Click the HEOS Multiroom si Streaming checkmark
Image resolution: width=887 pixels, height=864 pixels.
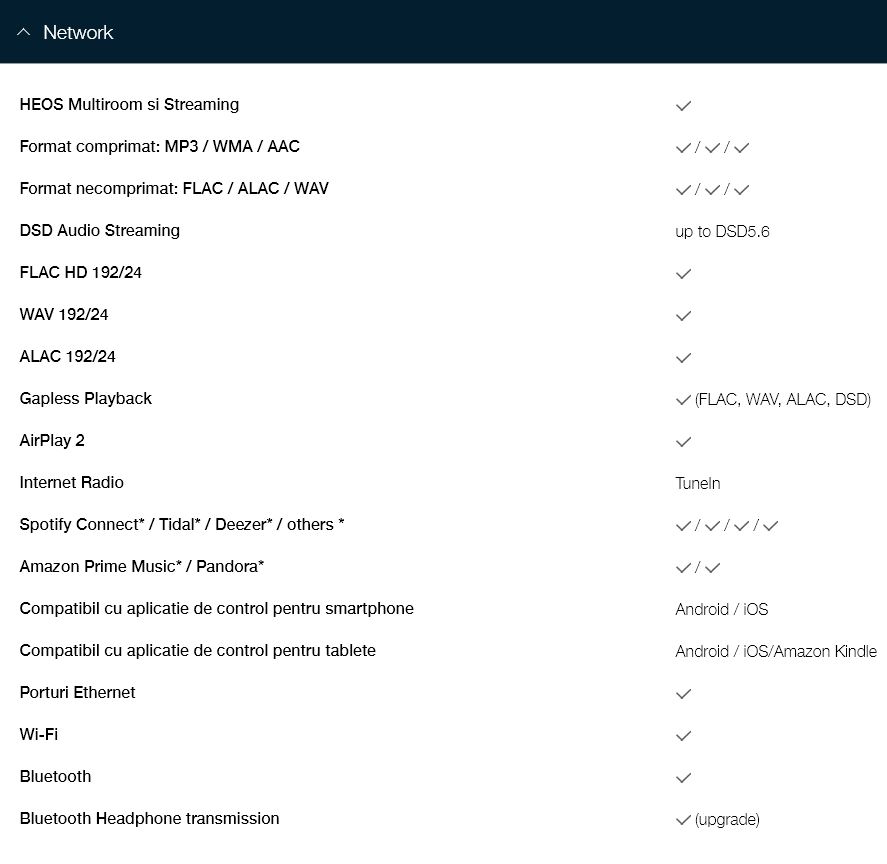pos(683,106)
